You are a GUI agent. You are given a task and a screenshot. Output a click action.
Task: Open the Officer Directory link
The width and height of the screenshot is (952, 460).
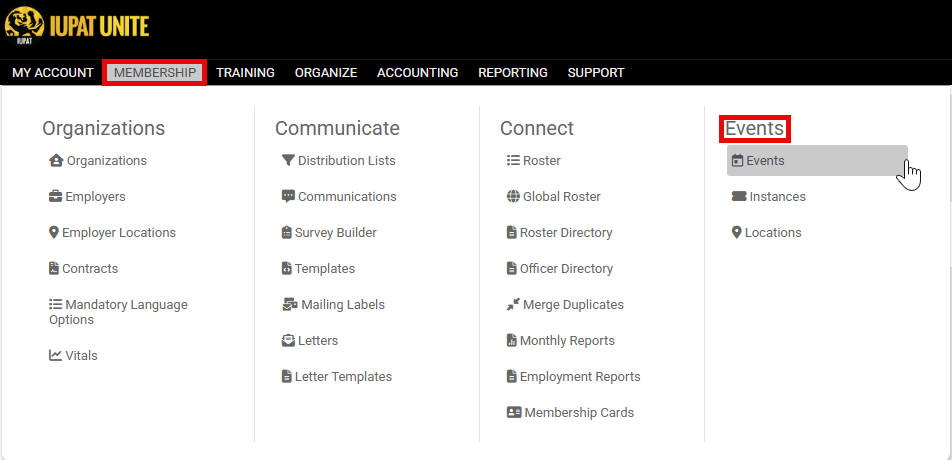click(x=566, y=268)
